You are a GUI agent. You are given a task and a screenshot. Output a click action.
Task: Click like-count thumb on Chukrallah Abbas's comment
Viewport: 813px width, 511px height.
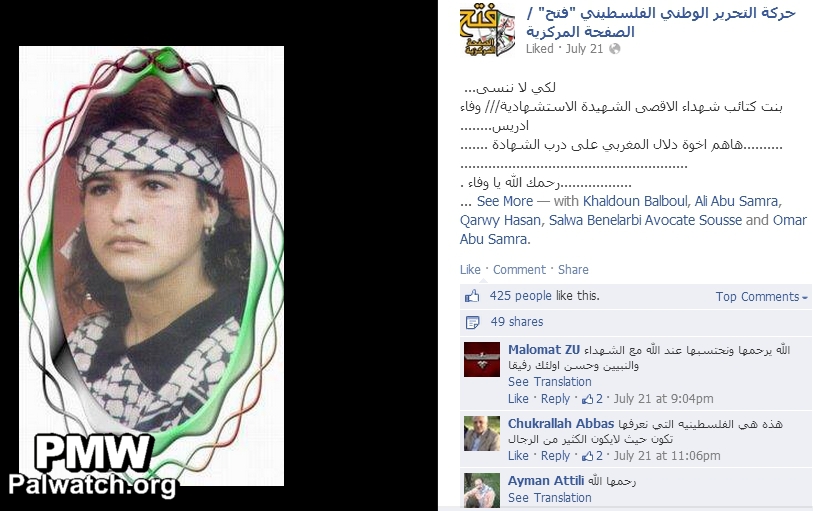point(587,456)
